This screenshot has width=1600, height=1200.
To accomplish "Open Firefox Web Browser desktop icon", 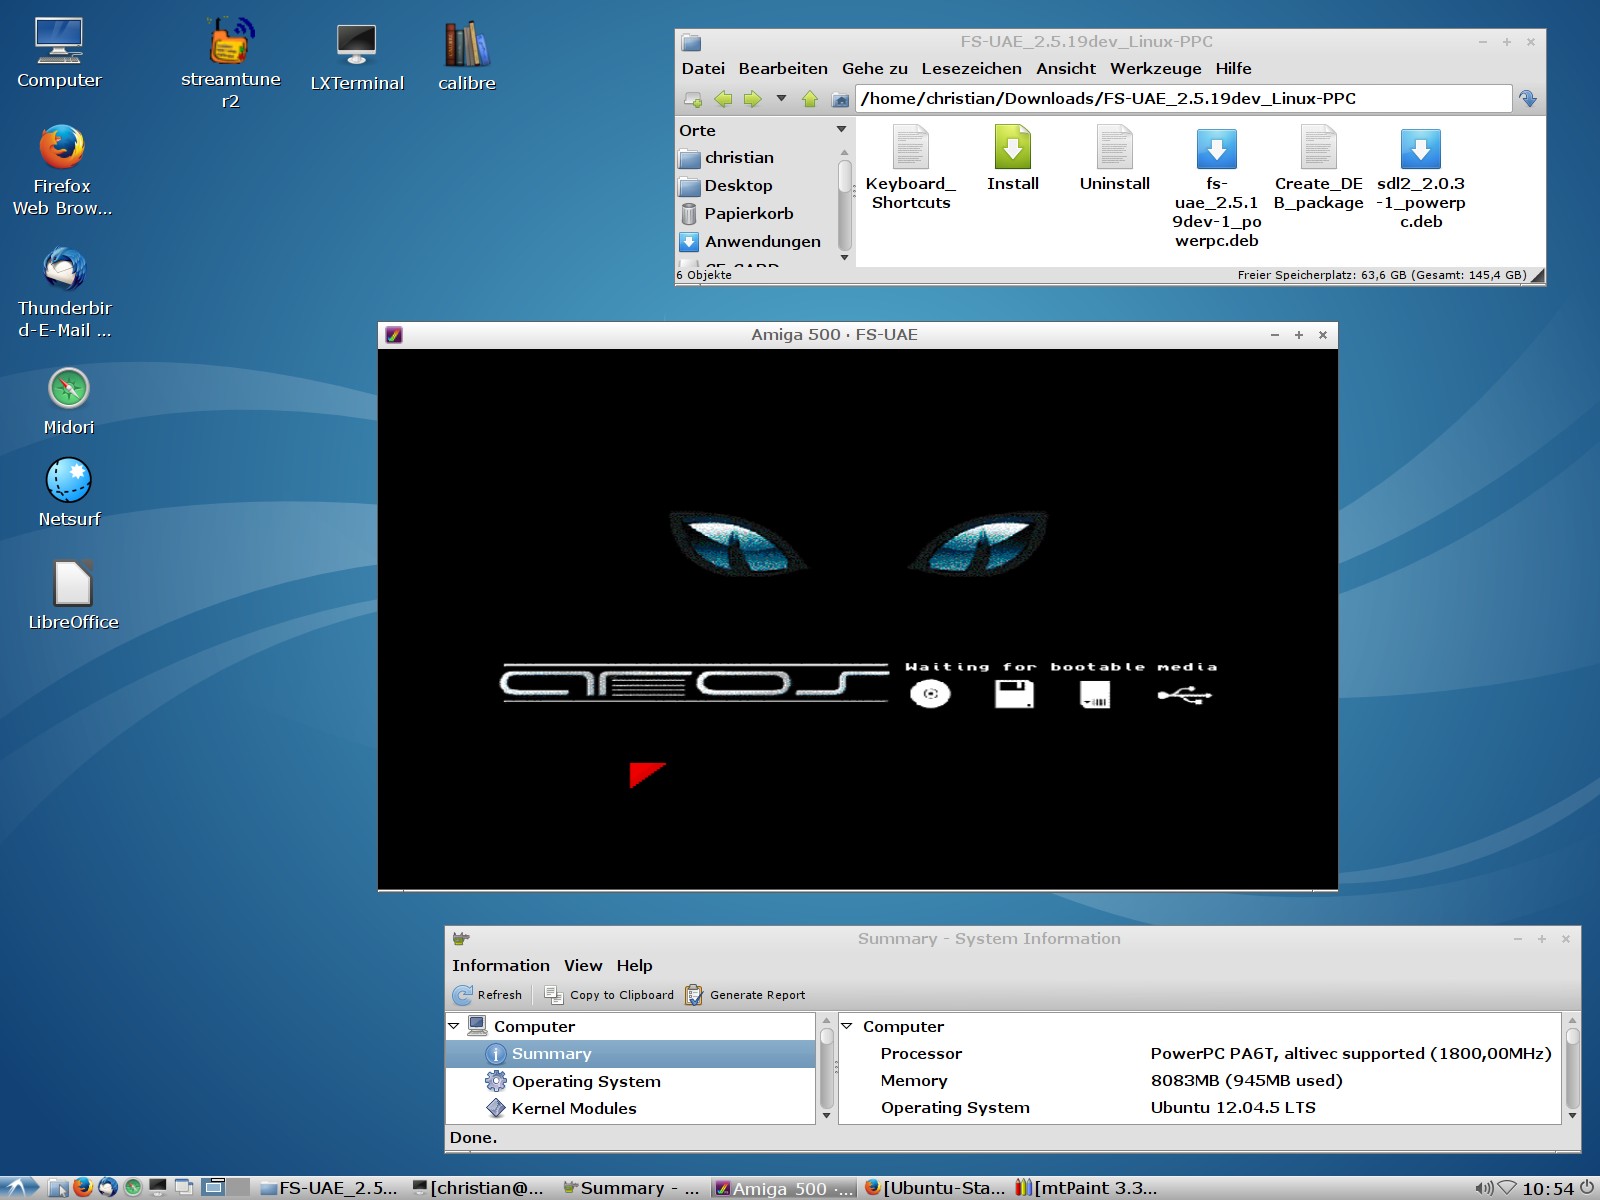I will pyautogui.click(x=62, y=148).
